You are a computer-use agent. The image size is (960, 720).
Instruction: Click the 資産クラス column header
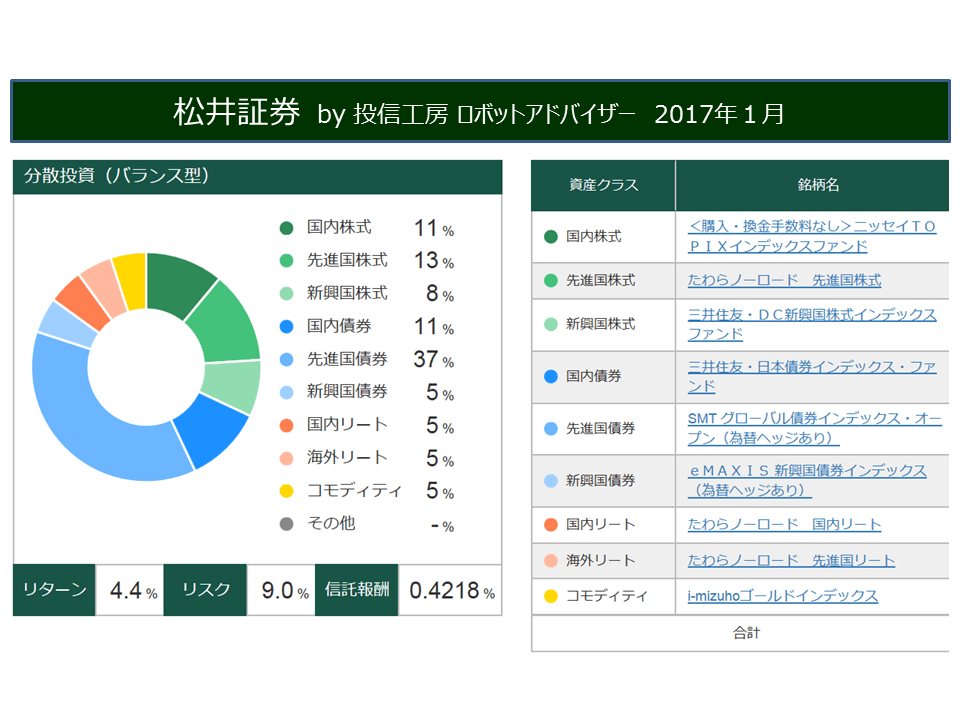(x=604, y=185)
